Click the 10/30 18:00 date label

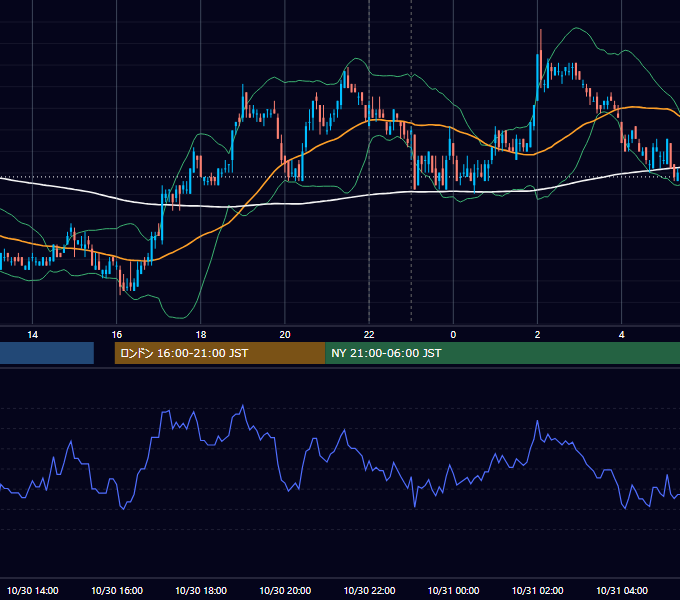[201, 590]
